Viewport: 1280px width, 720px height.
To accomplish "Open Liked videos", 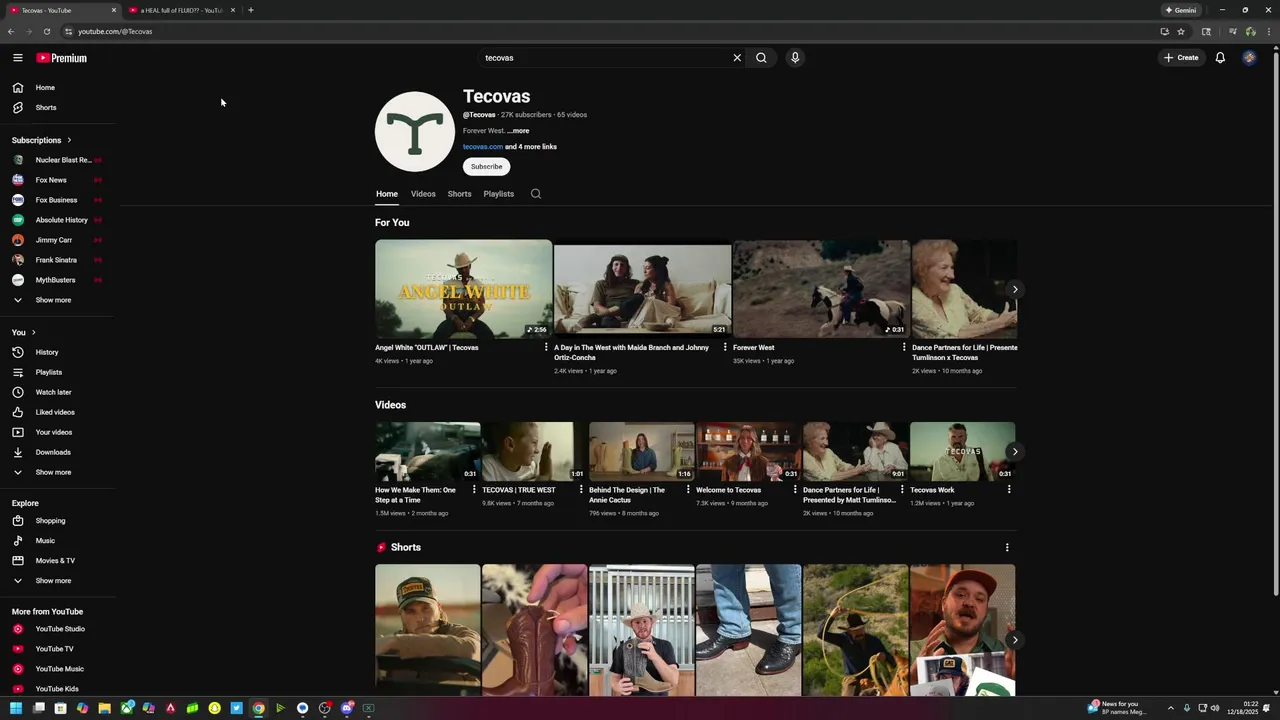I will coord(55,412).
